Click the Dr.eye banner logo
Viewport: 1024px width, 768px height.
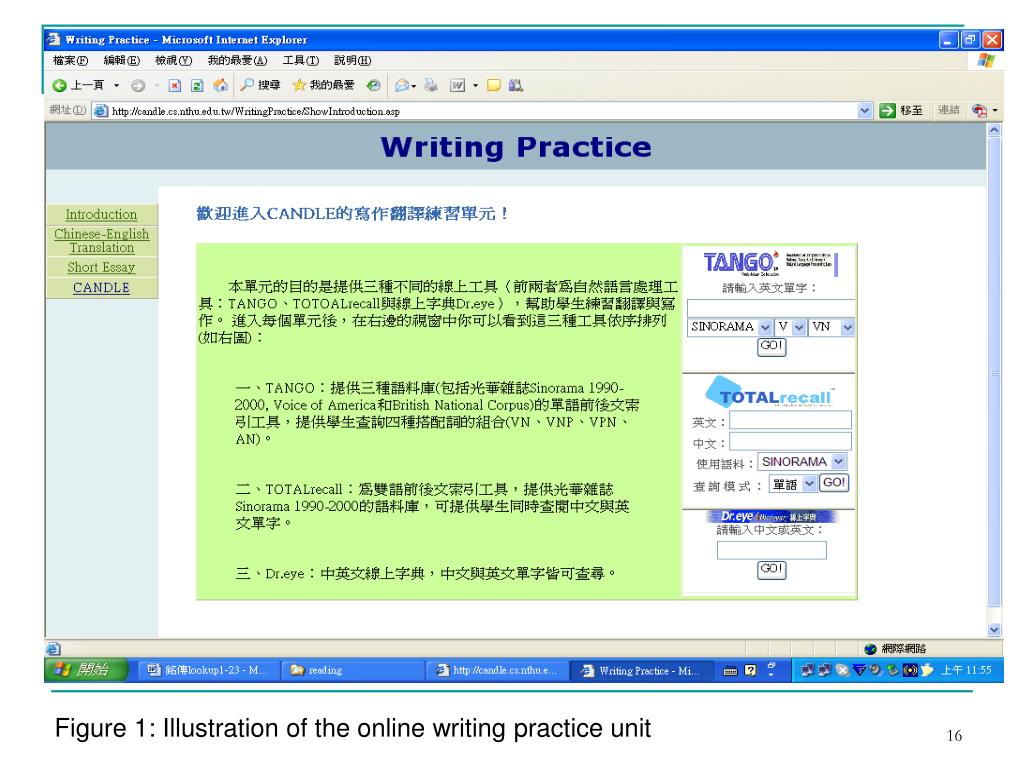click(772, 517)
